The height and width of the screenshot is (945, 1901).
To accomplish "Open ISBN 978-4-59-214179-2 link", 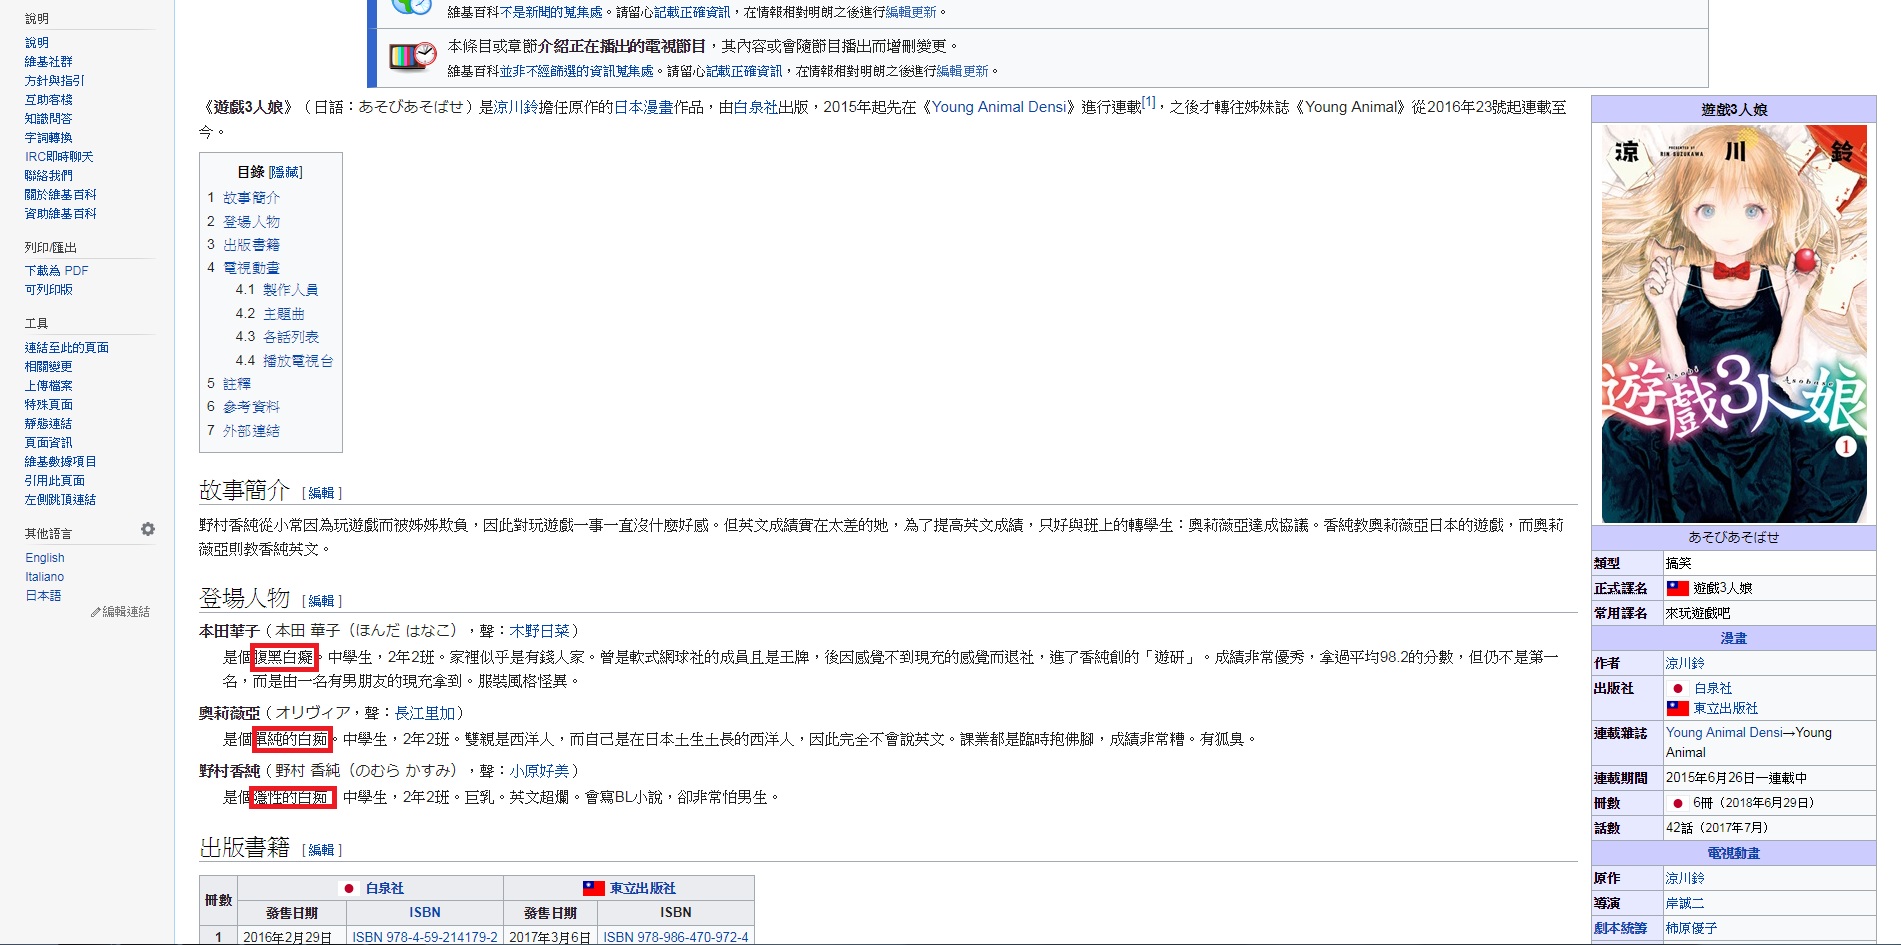I will point(424,937).
